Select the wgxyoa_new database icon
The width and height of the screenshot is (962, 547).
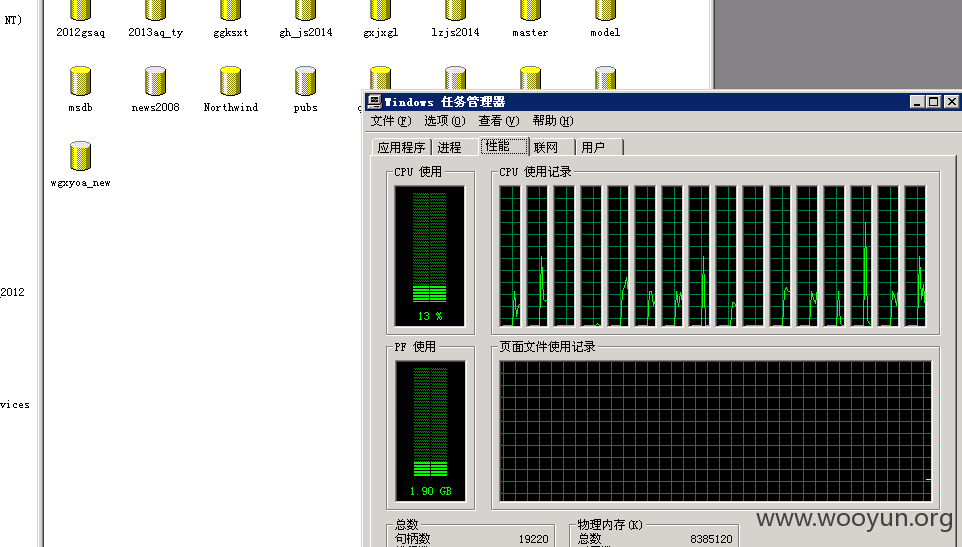click(x=80, y=156)
